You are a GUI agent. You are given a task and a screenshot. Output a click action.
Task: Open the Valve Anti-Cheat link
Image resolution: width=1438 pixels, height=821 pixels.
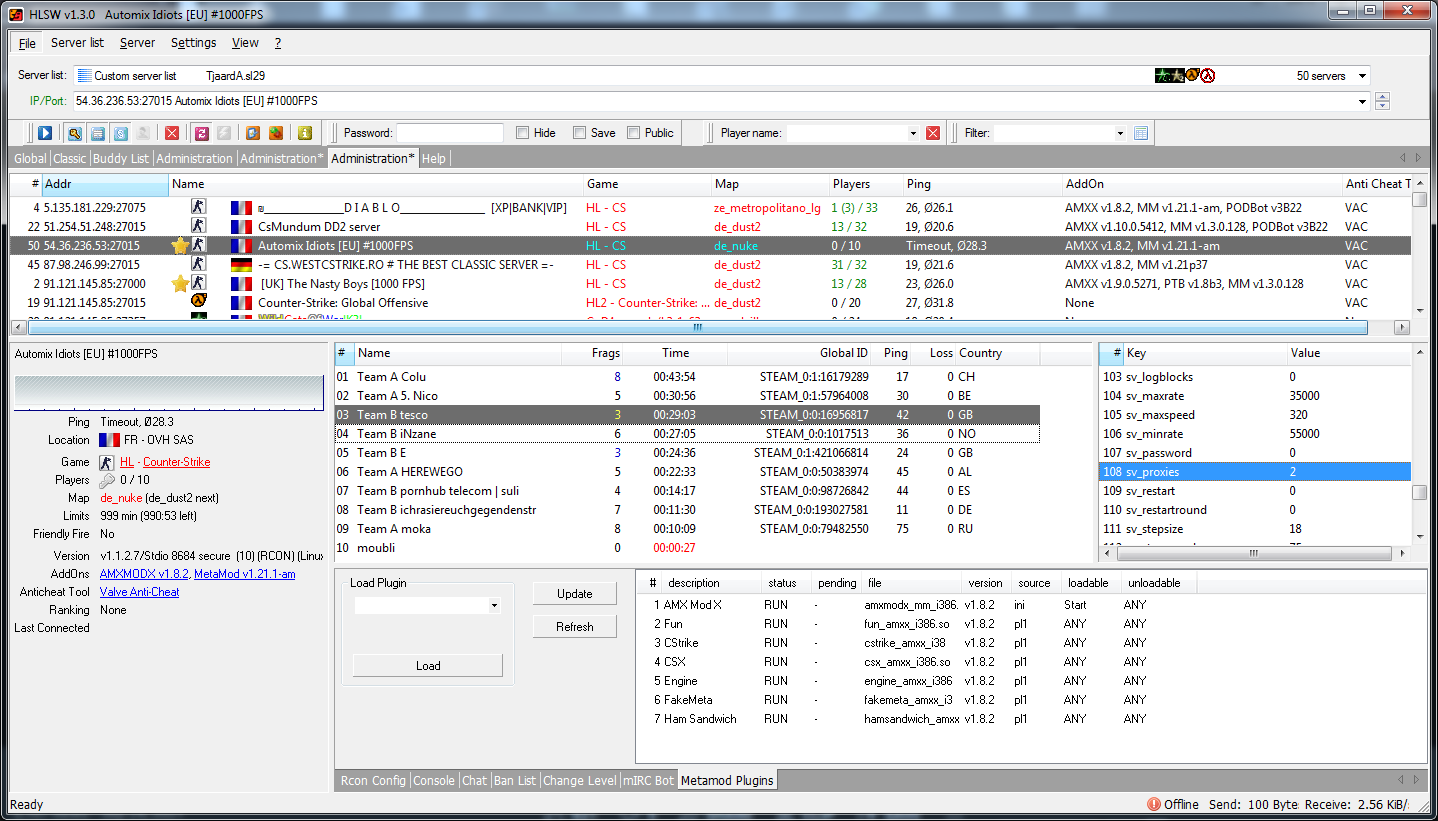(x=140, y=591)
